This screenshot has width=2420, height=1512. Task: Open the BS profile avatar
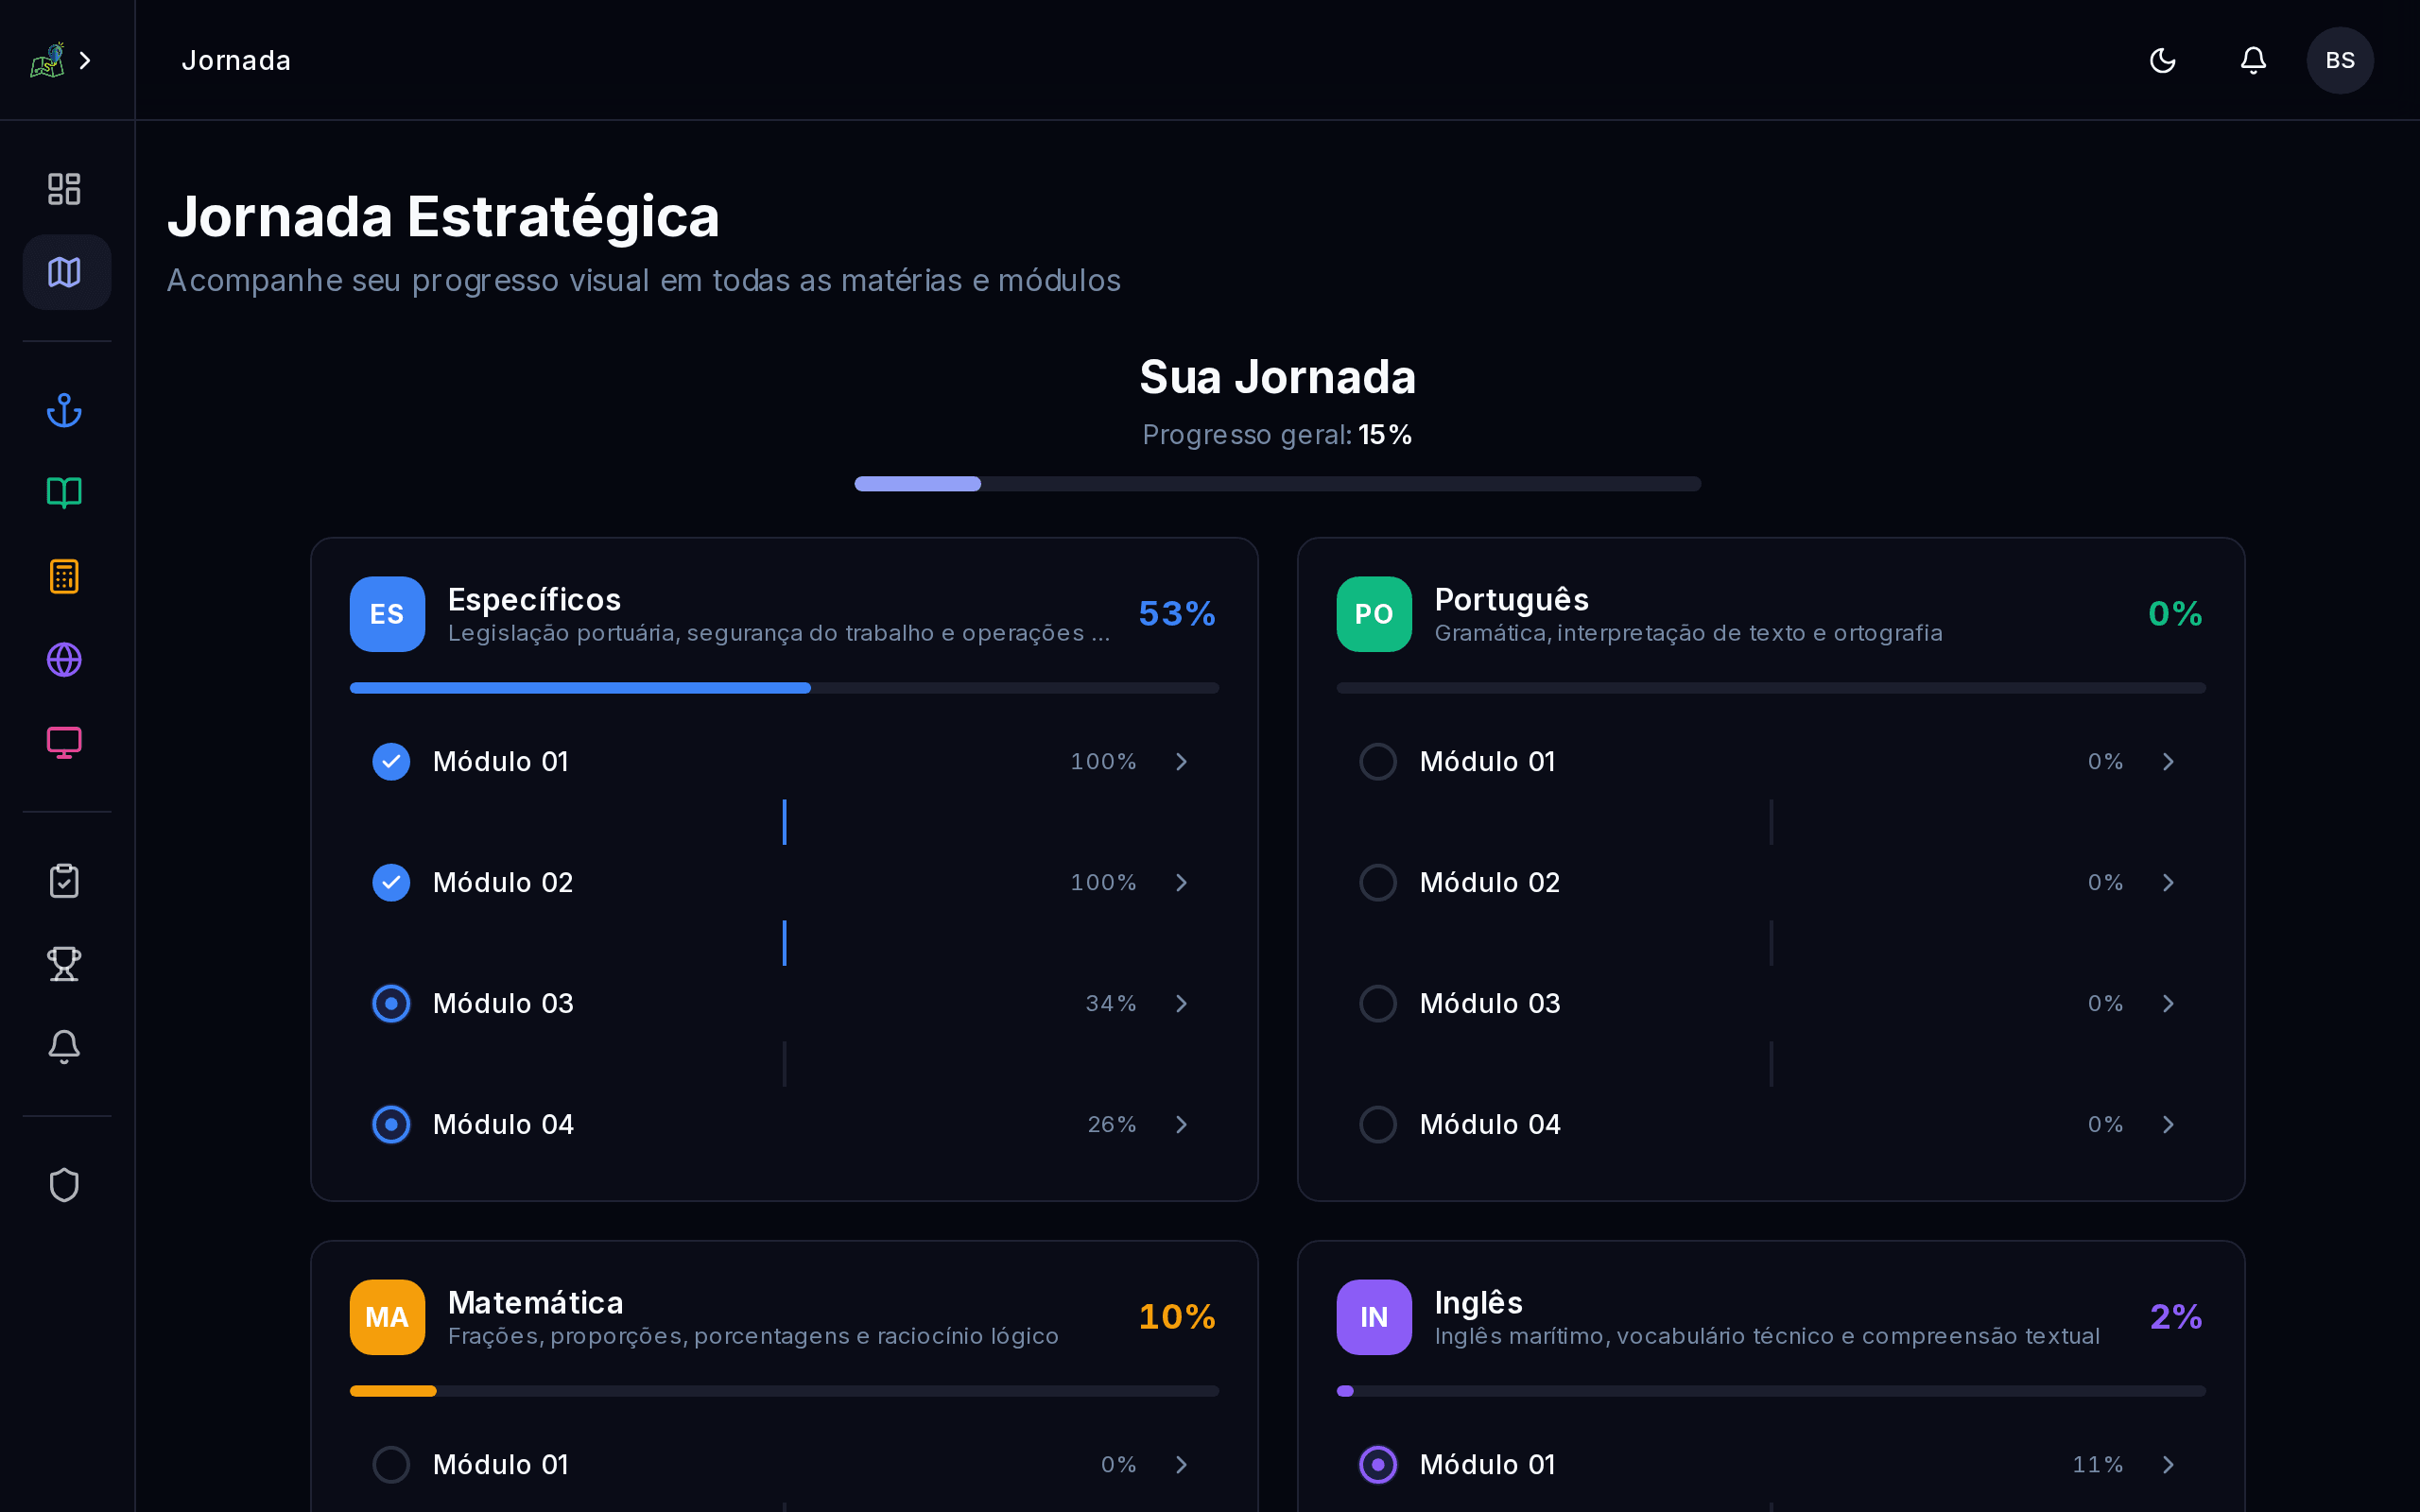click(2339, 60)
